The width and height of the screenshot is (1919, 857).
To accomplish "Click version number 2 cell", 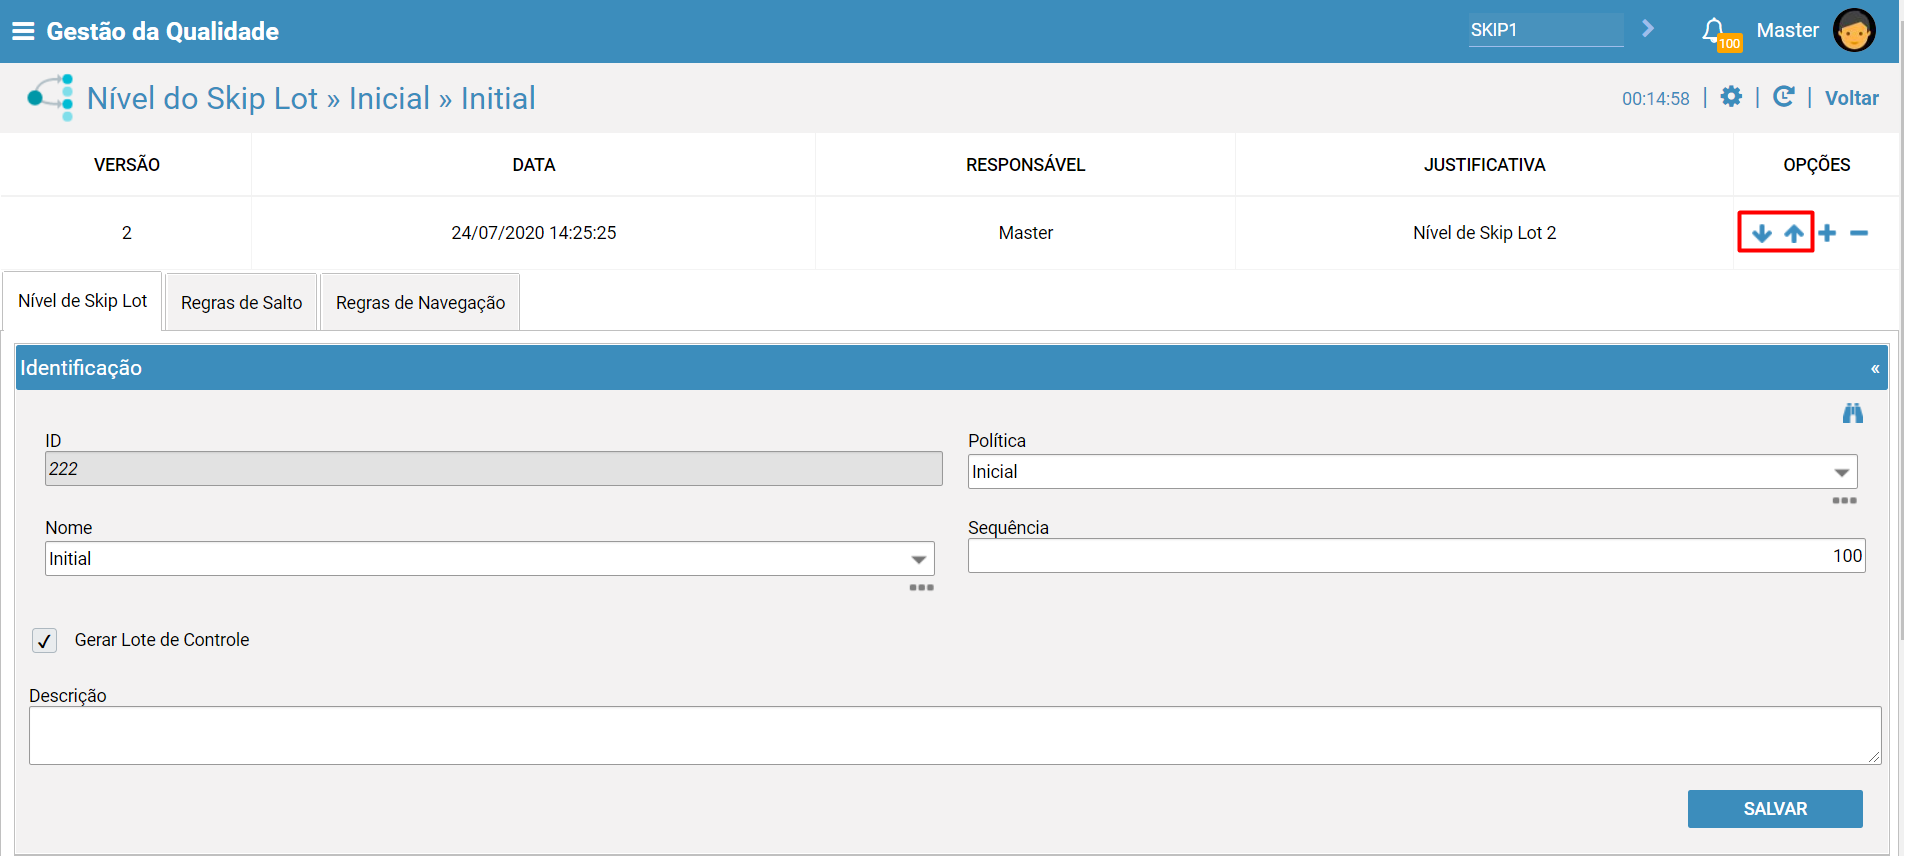I will coord(127,233).
